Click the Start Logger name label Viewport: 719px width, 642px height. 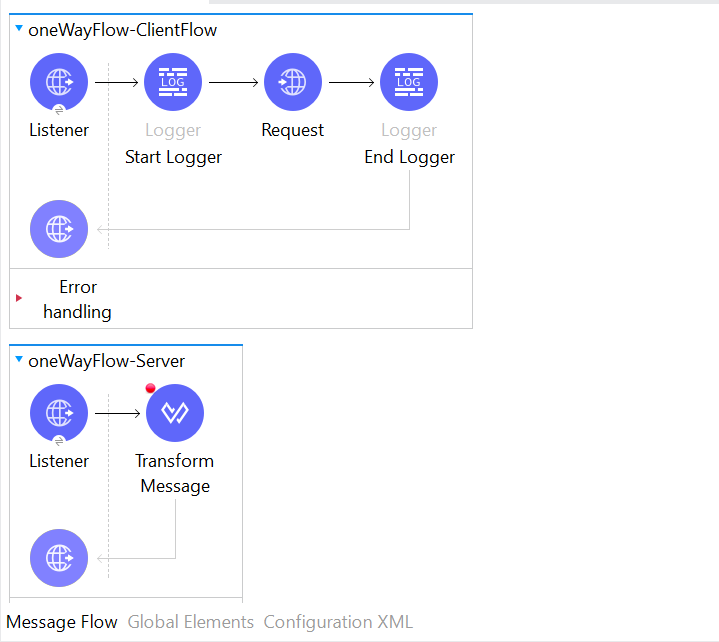point(173,157)
